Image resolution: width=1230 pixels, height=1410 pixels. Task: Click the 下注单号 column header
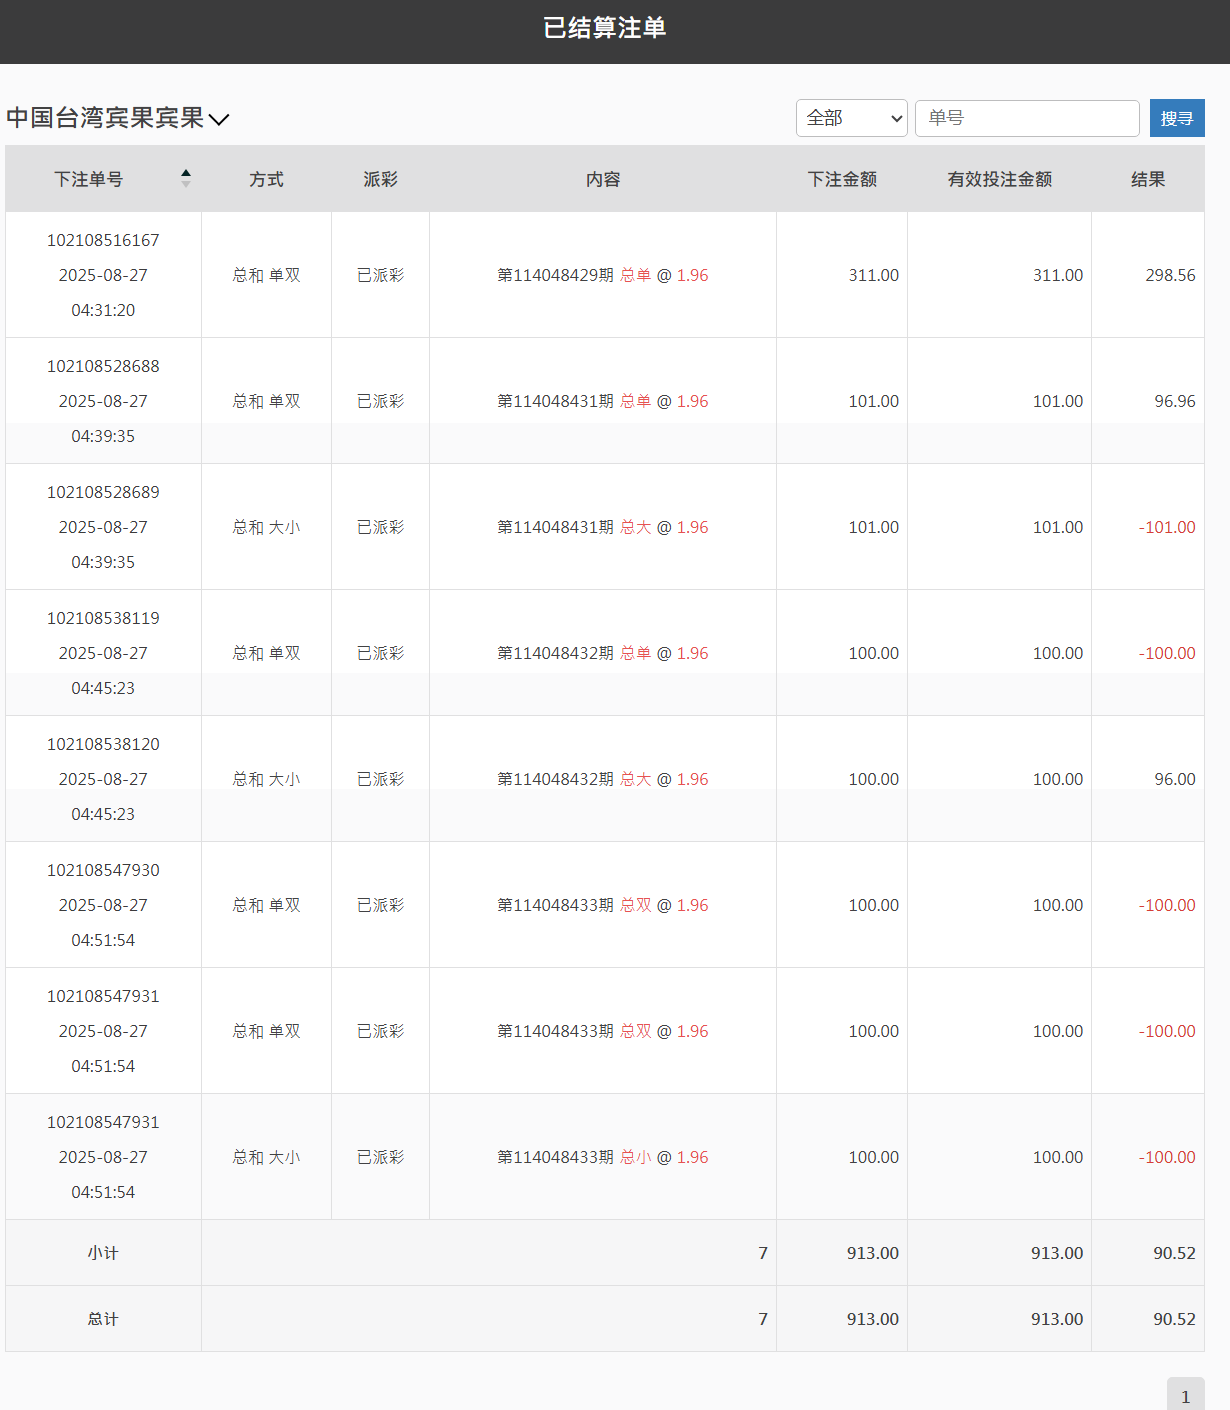coord(89,179)
